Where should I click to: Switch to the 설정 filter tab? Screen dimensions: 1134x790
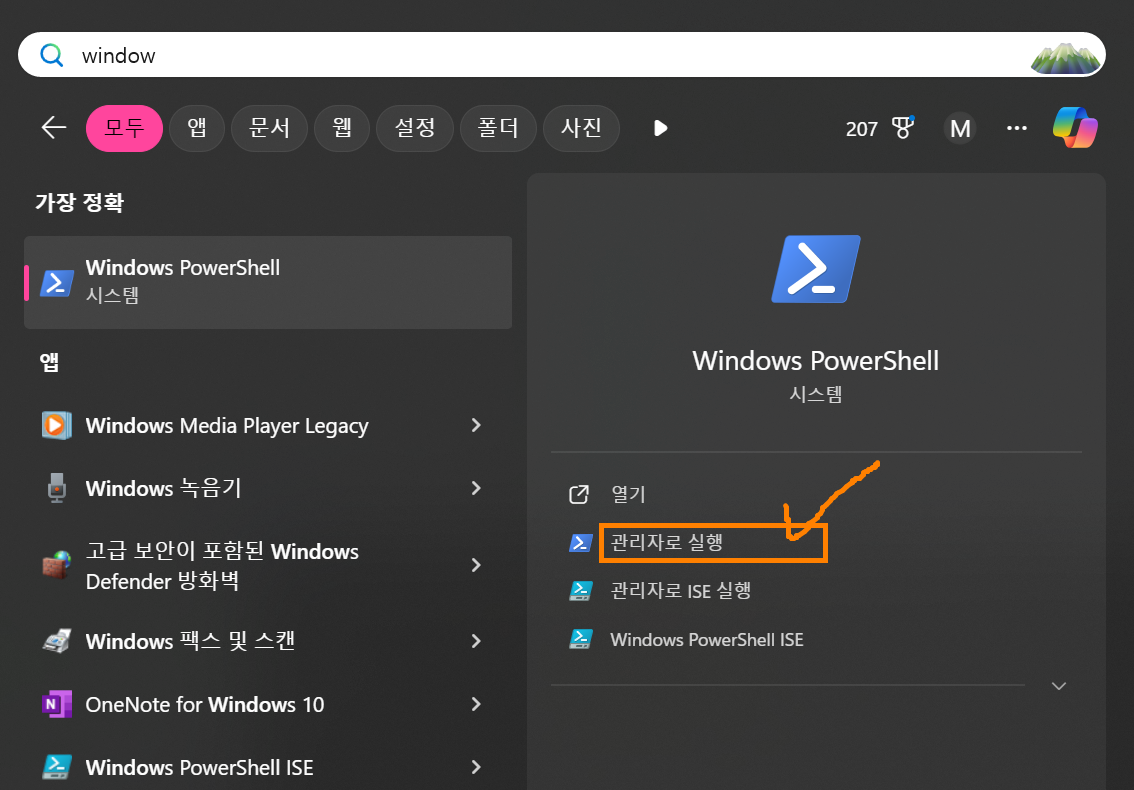[x=414, y=128]
